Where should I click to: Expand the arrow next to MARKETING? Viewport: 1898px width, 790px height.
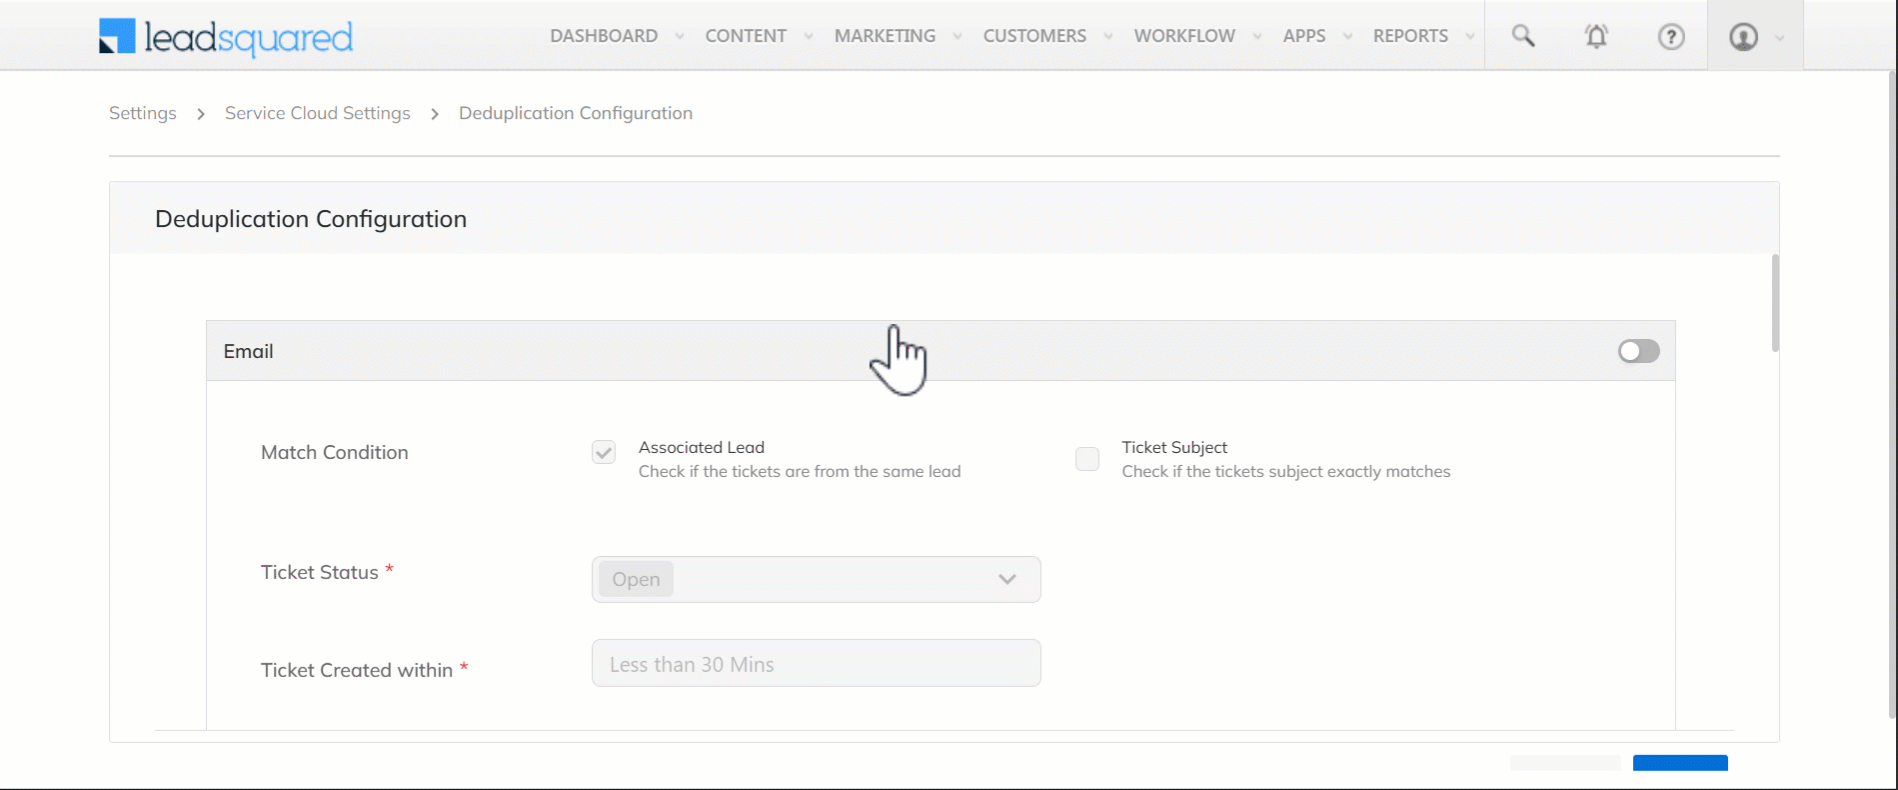click(x=957, y=36)
